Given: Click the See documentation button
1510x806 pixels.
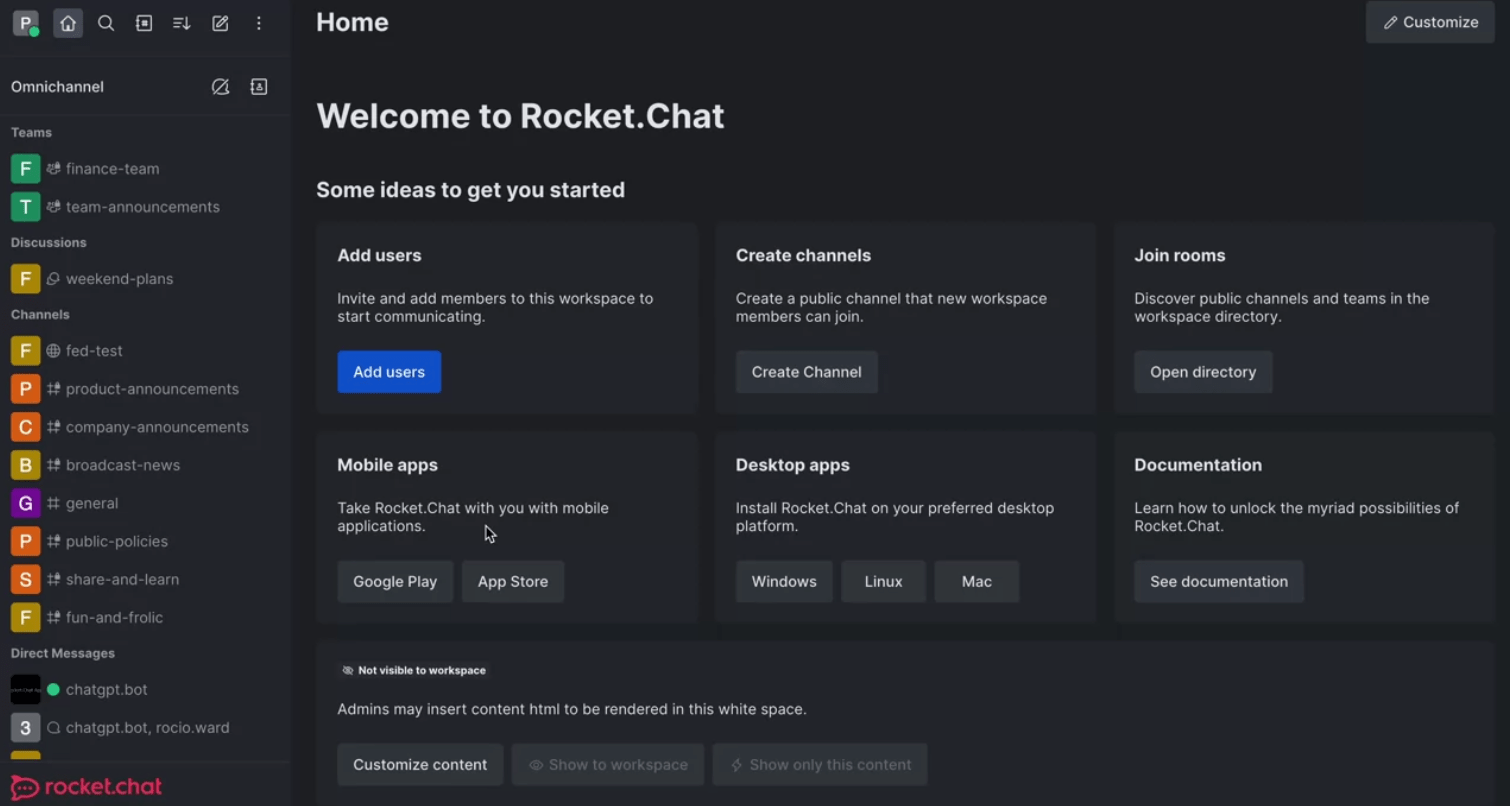Looking at the screenshot, I should coord(1218,581).
